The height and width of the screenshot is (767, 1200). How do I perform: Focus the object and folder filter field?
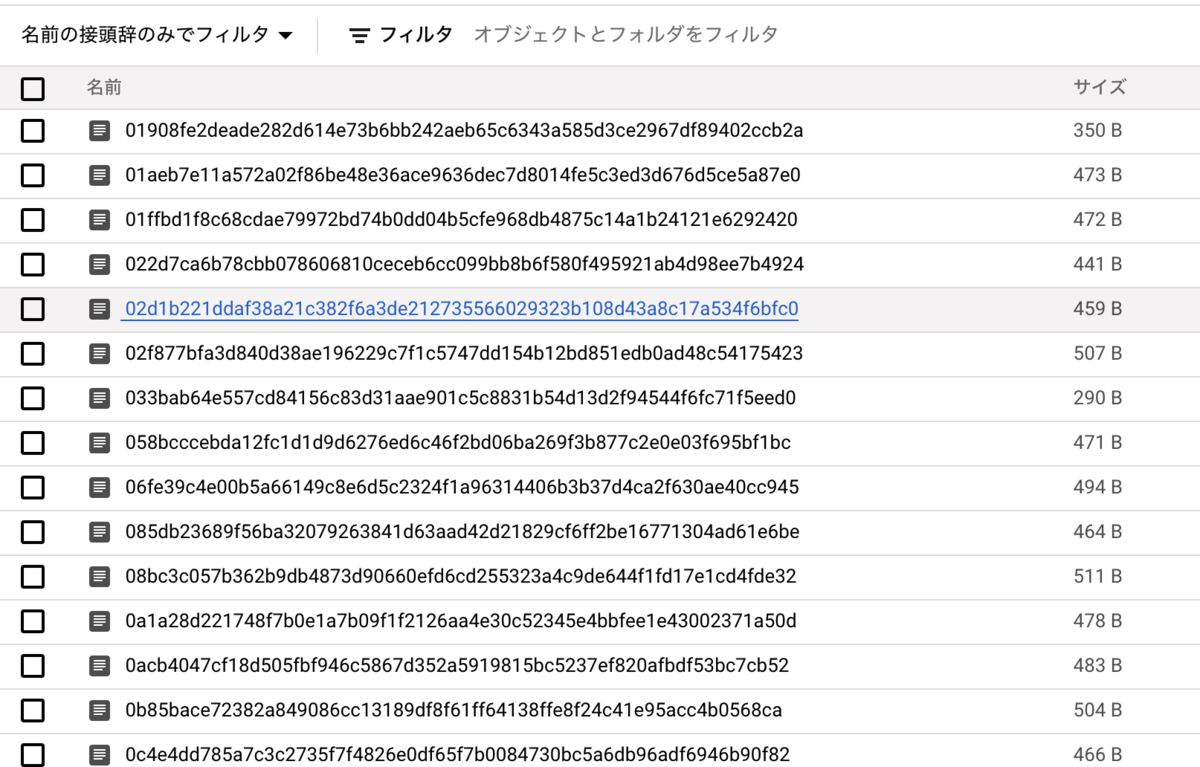click(x=625, y=35)
